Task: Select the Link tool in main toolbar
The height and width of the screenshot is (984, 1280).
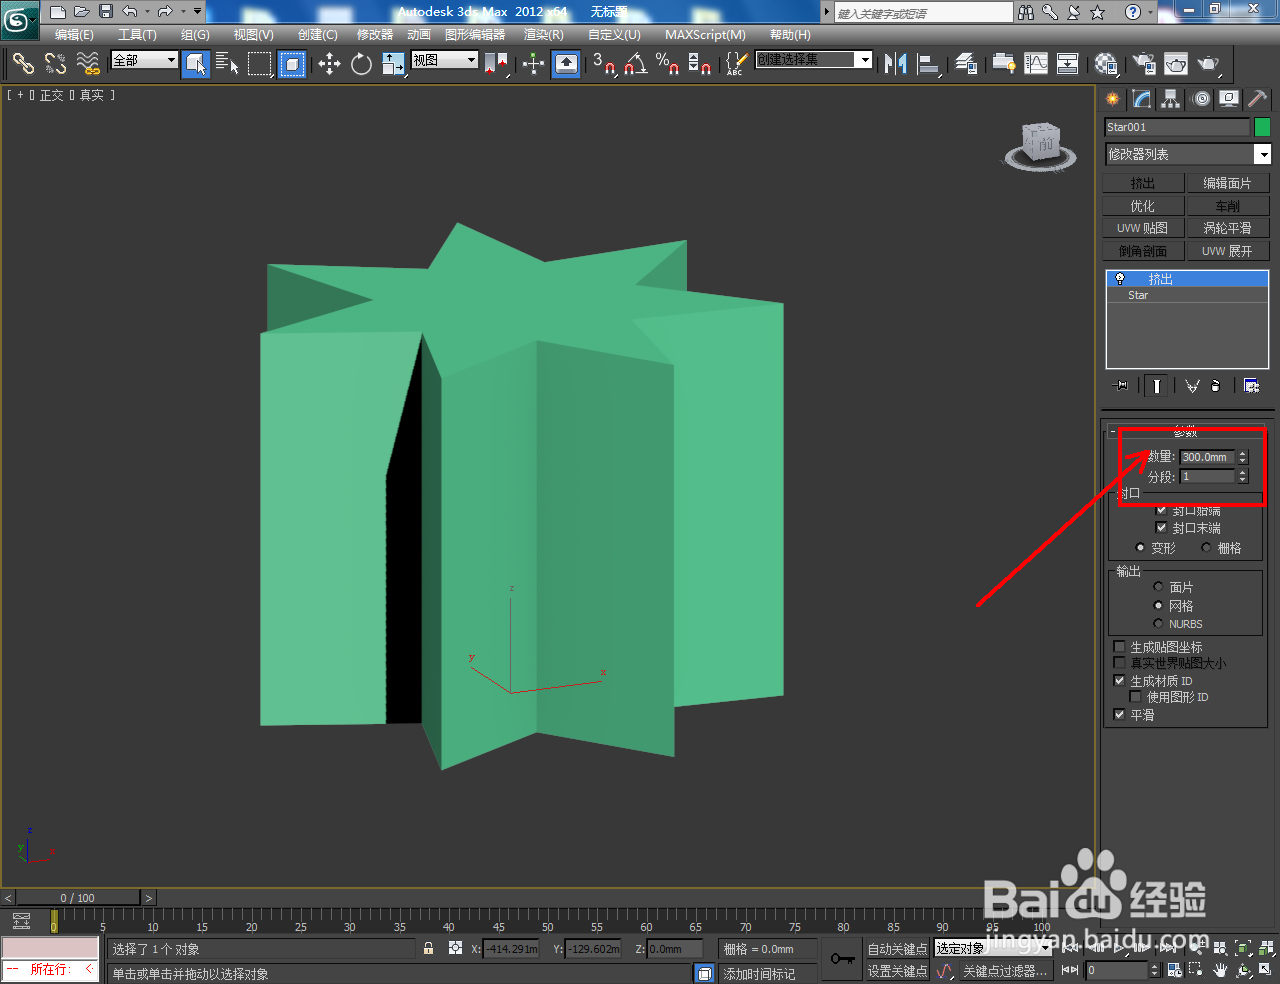Action: point(23,63)
